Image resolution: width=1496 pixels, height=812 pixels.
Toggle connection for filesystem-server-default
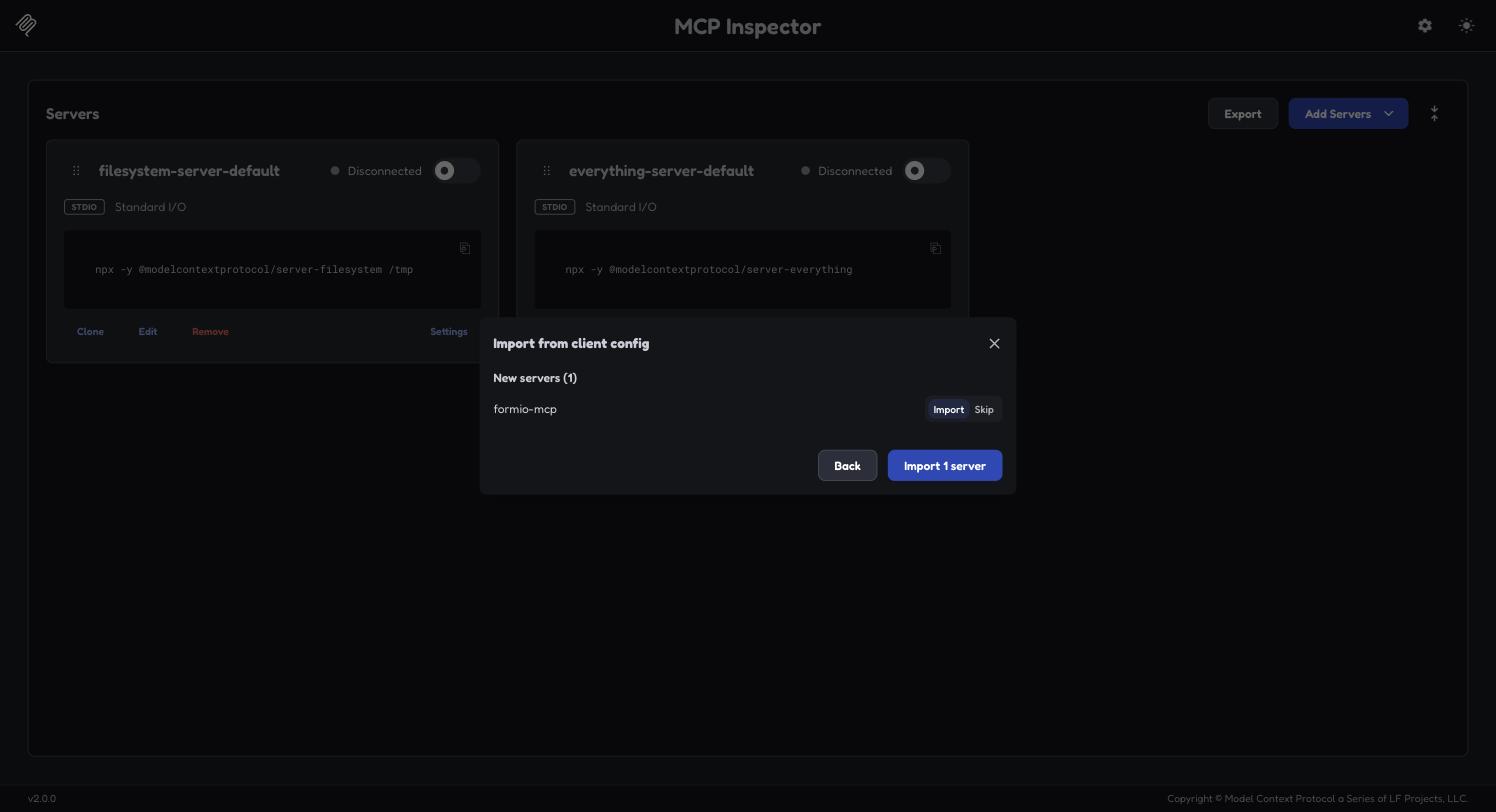[x=457, y=171]
